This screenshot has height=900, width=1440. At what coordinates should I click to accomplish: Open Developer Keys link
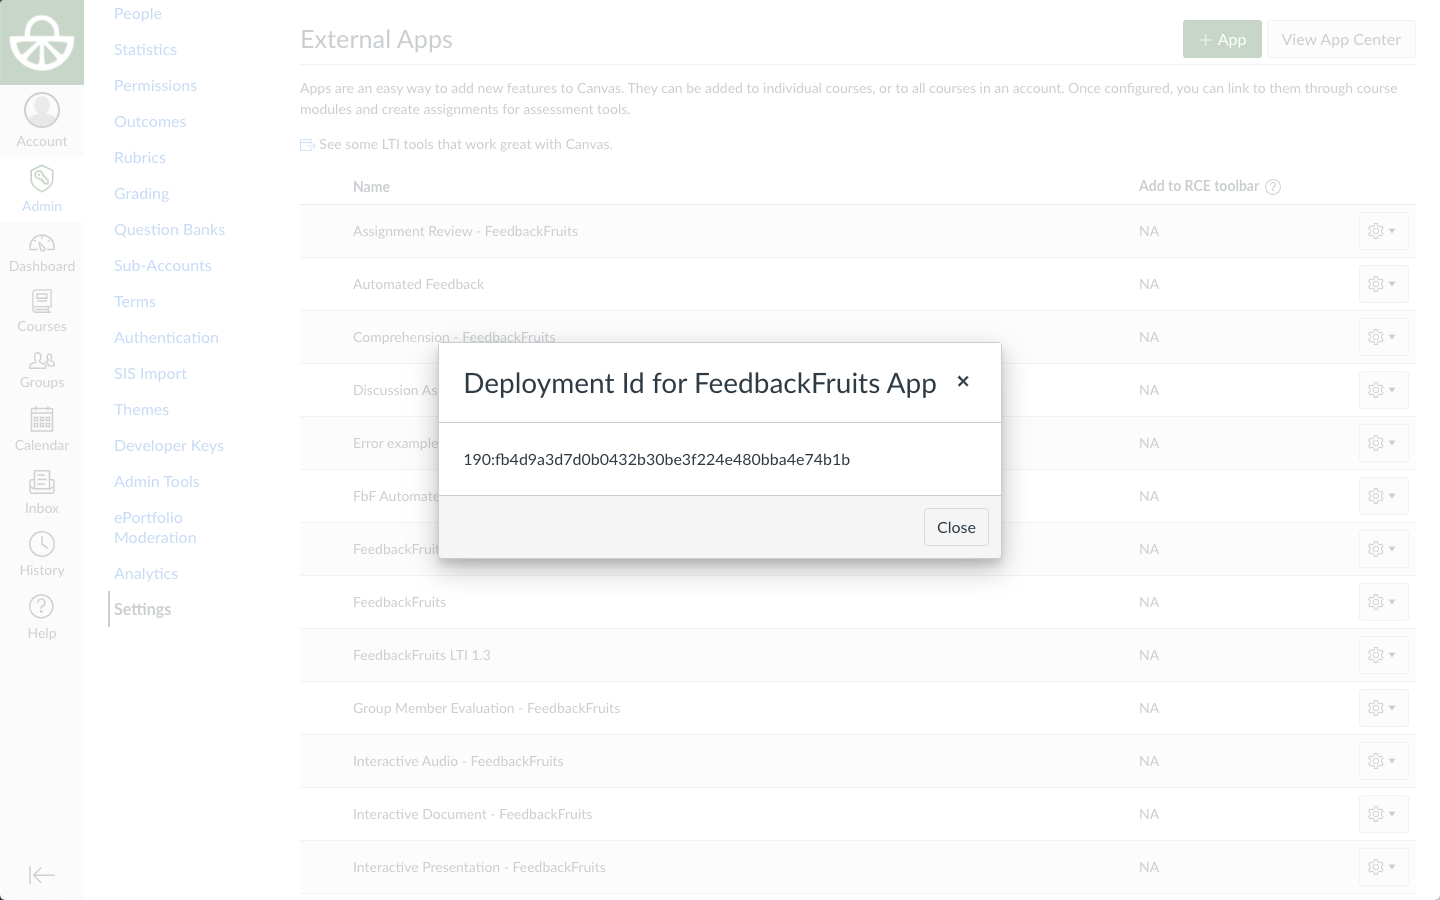click(169, 446)
